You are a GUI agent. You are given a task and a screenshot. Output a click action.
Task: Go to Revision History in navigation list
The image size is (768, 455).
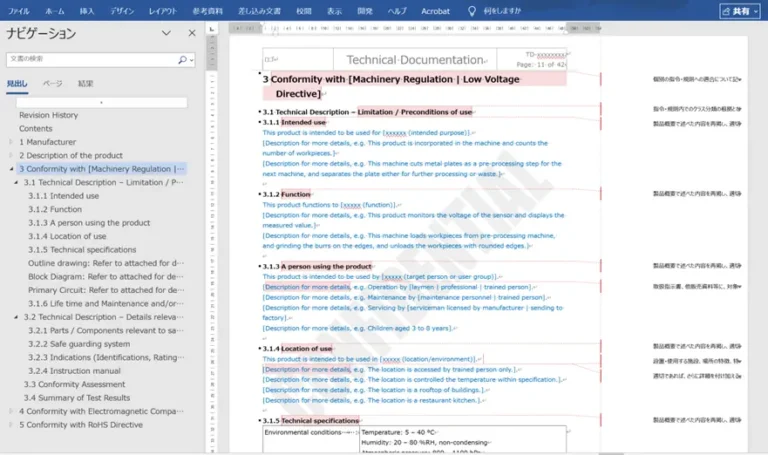pos(48,115)
